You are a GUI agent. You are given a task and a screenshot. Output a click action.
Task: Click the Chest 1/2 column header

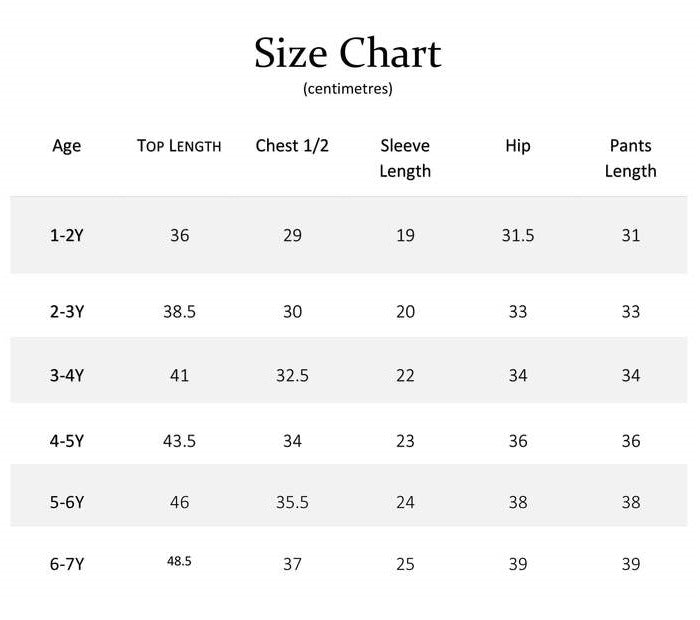click(292, 146)
